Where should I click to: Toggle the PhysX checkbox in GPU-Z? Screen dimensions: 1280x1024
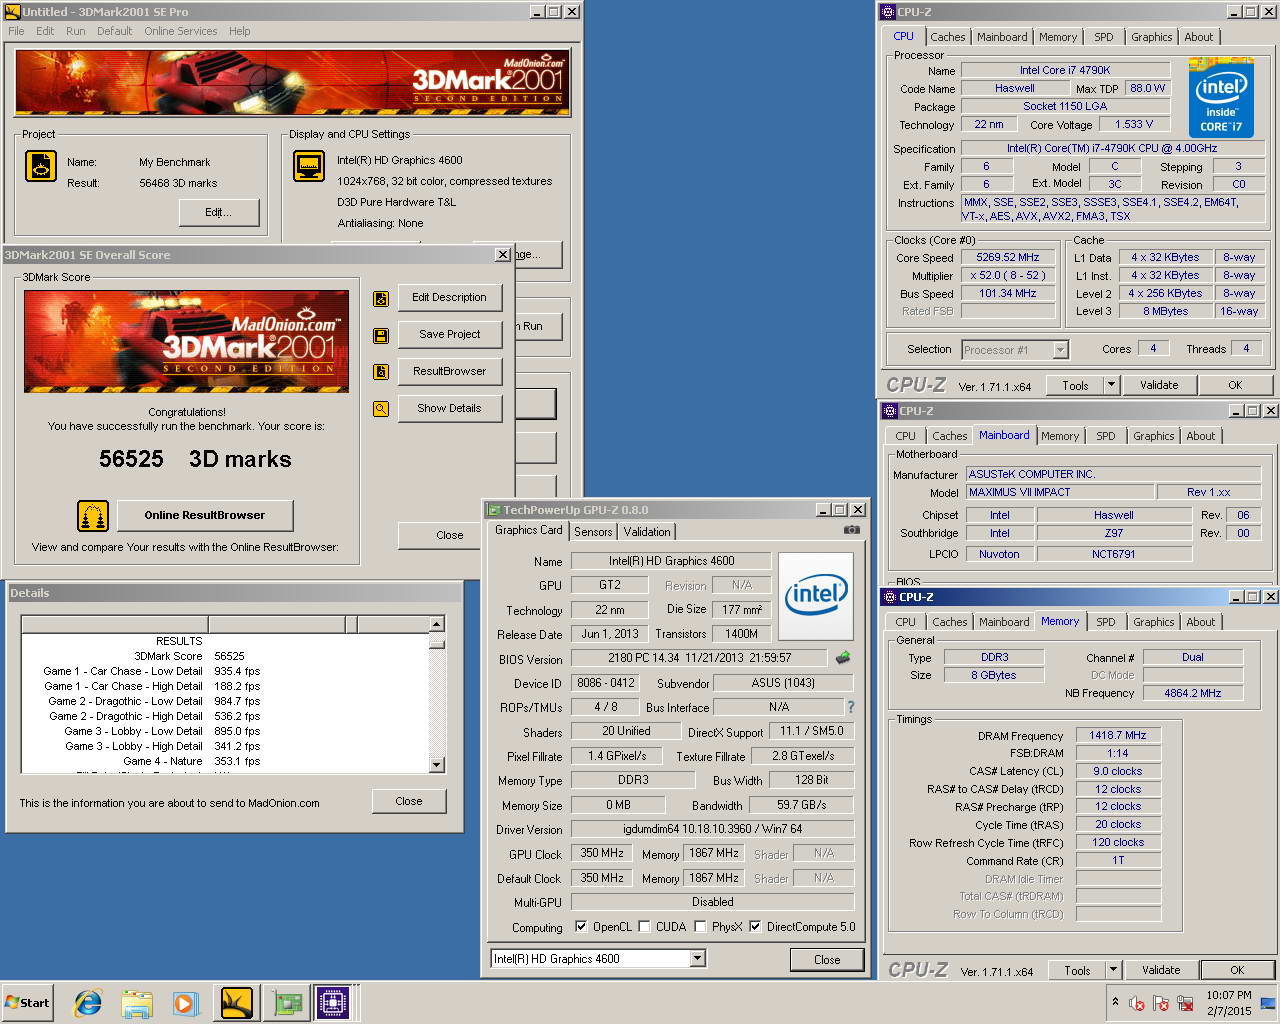click(x=700, y=927)
